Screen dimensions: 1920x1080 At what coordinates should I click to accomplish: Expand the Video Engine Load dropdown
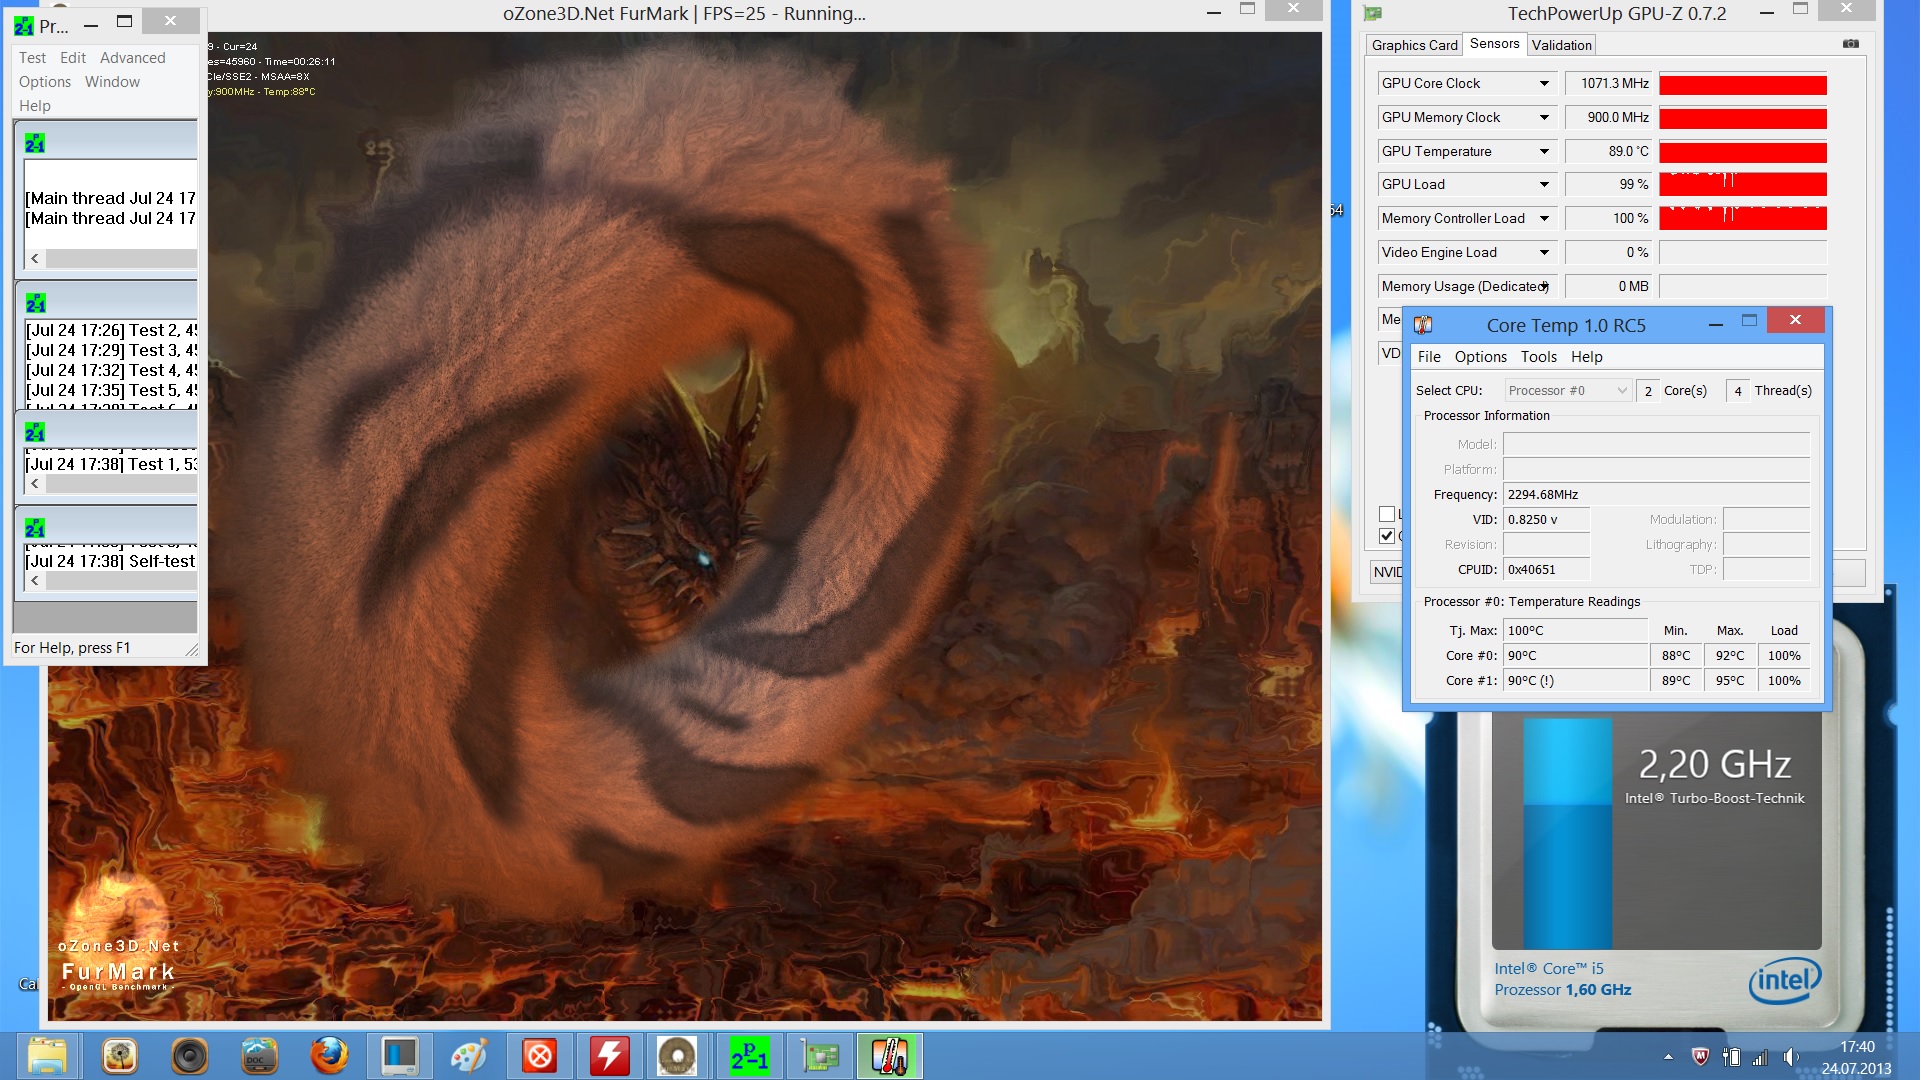1544,253
